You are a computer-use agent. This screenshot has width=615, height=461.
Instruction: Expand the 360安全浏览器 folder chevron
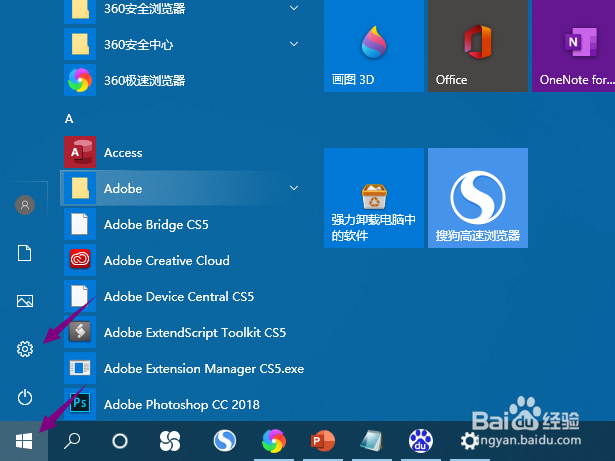click(x=294, y=8)
